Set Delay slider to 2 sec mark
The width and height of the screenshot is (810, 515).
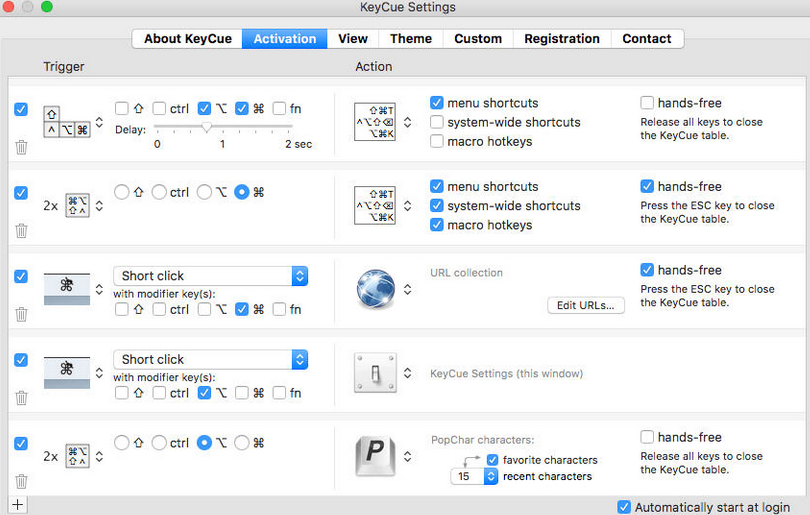291,126
